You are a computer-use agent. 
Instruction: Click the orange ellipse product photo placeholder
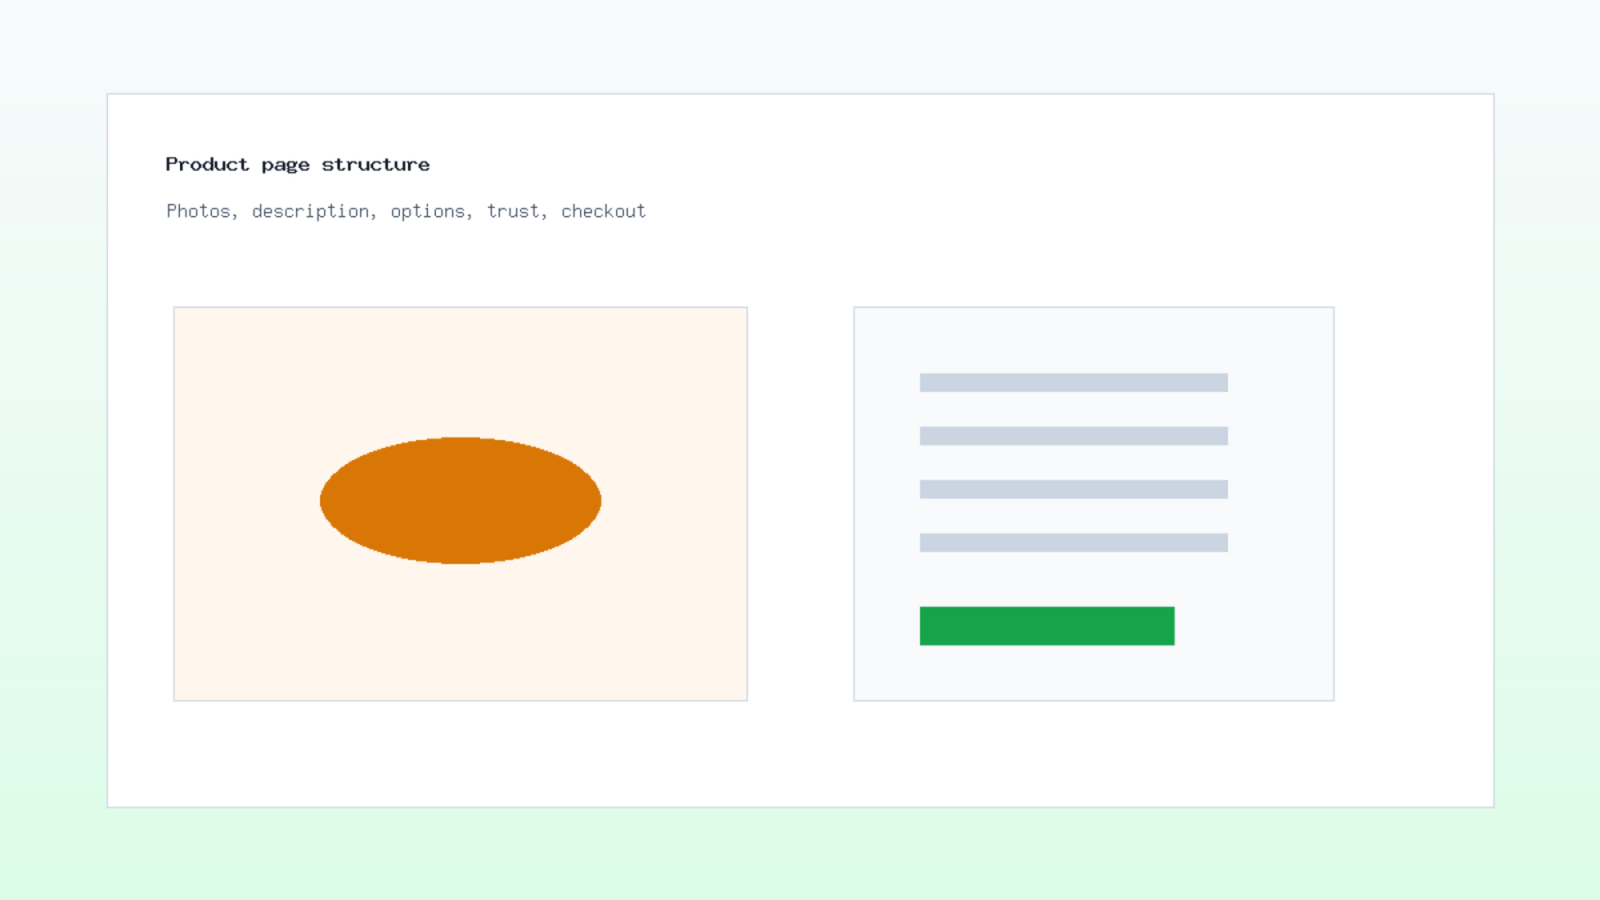tap(460, 500)
